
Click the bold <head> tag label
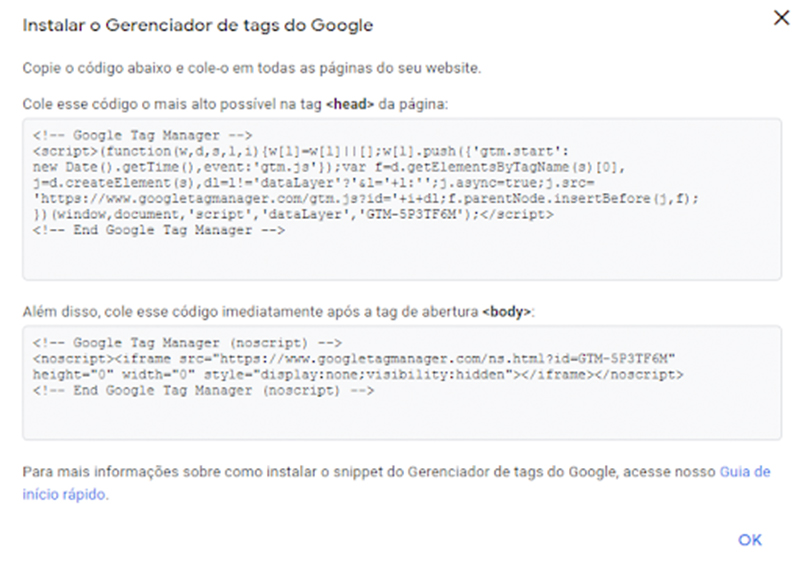349,104
